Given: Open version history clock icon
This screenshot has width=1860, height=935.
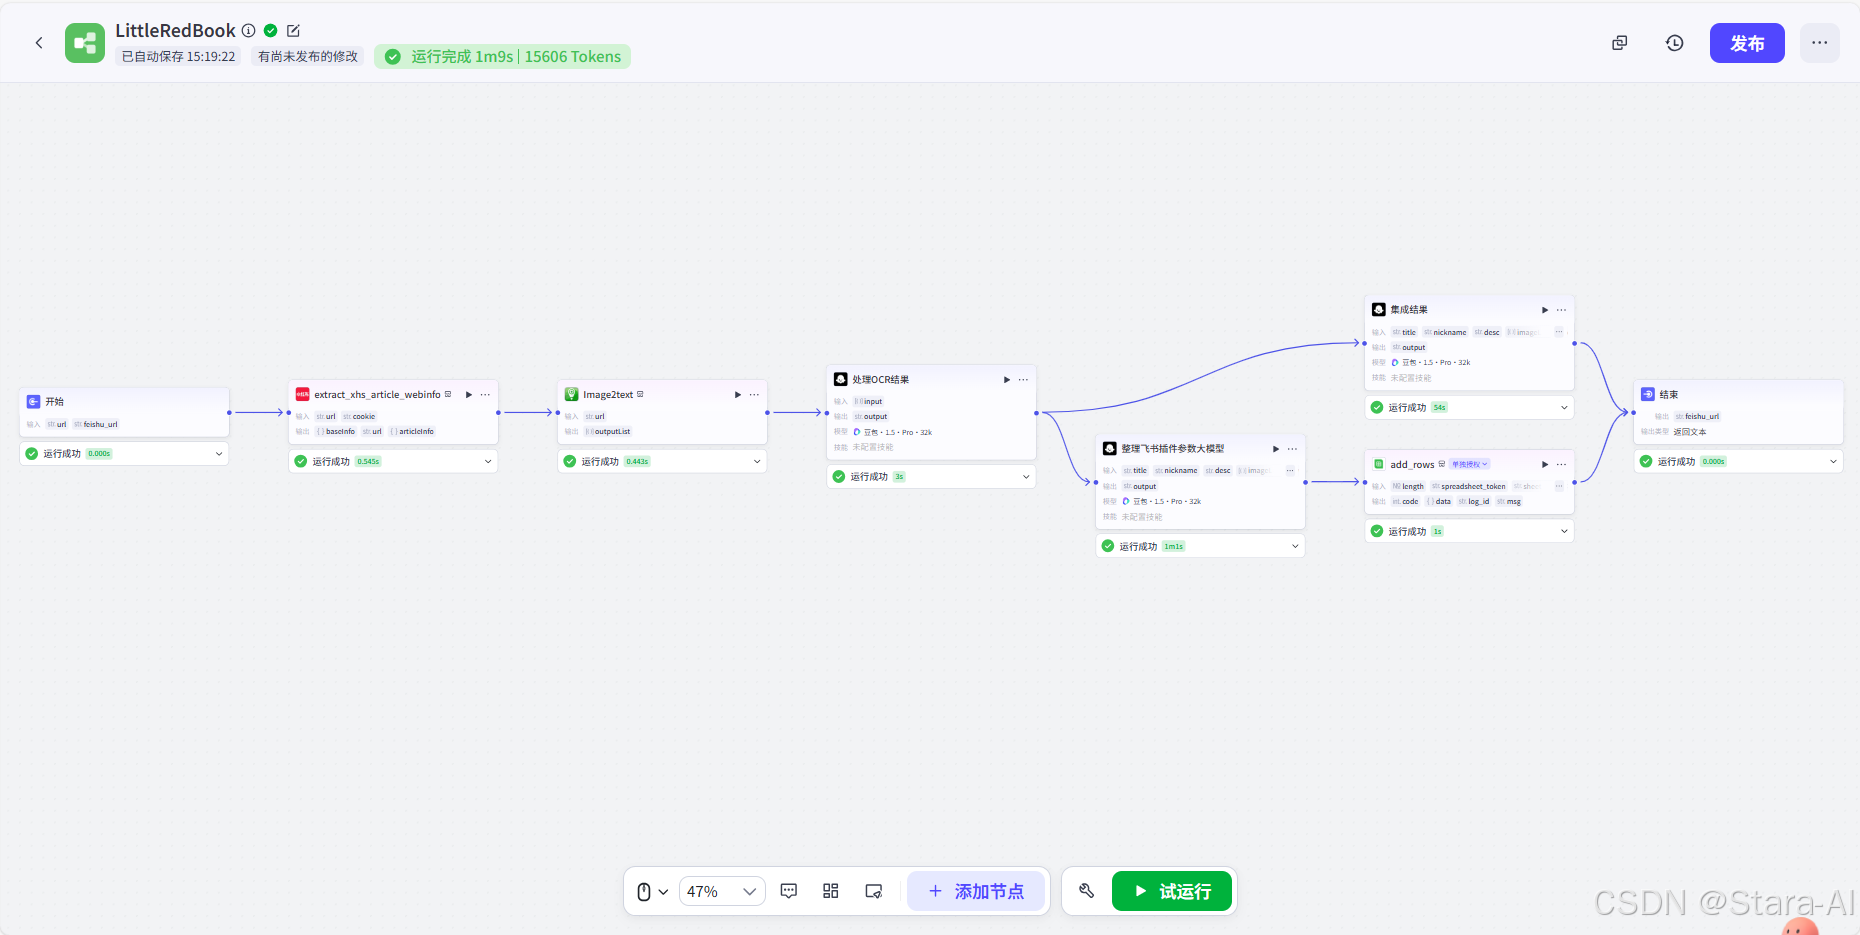Looking at the screenshot, I should [x=1675, y=43].
